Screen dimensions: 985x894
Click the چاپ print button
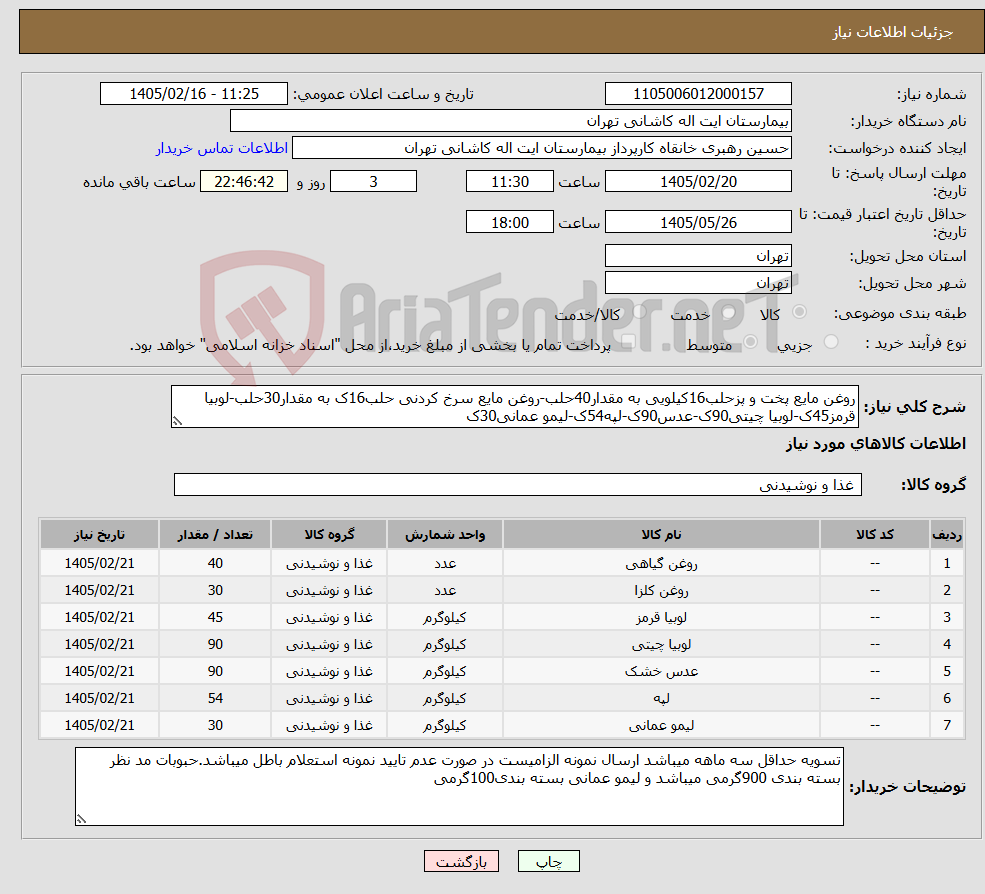click(548, 861)
